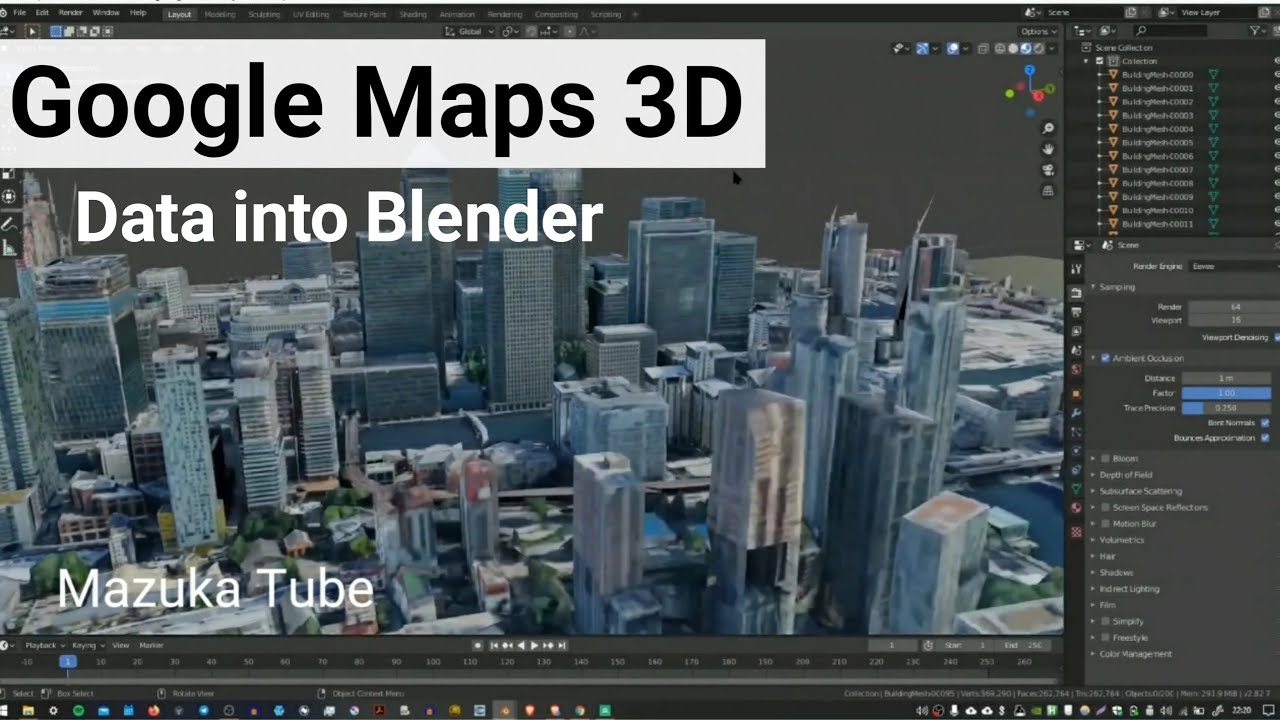Collapse the Sampling panel
1280x720 pixels.
point(1092,287)
